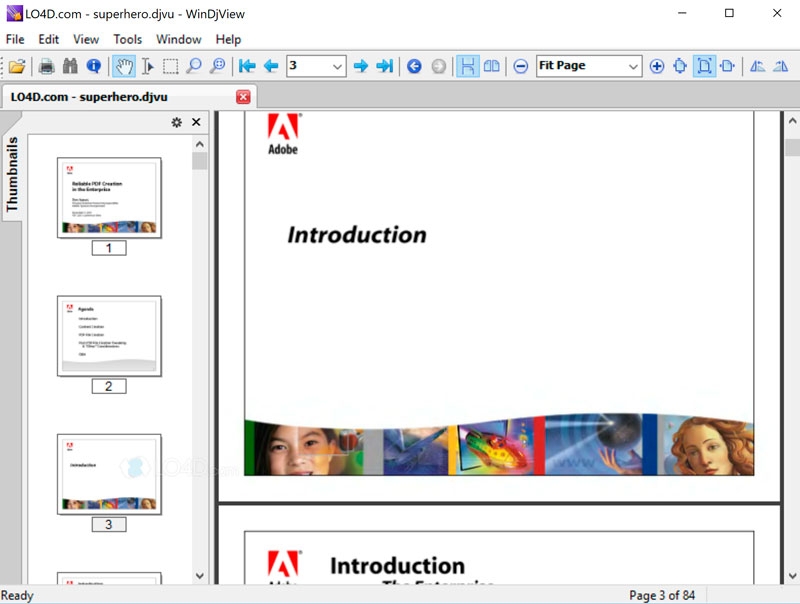Go to the next page

(361, 66)
